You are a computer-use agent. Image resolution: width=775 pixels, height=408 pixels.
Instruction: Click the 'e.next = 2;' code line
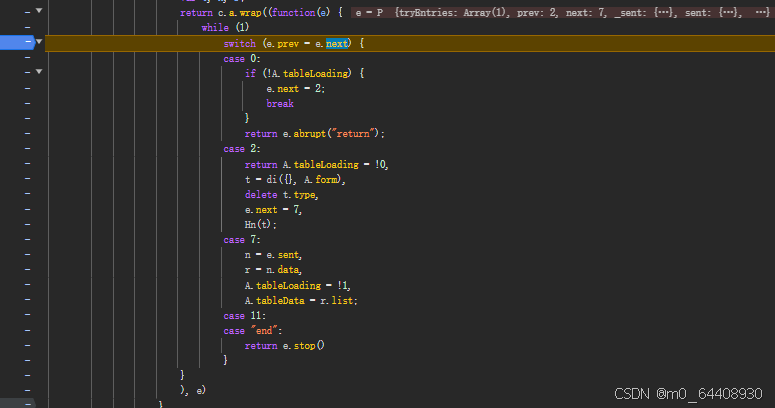[296, 89]
